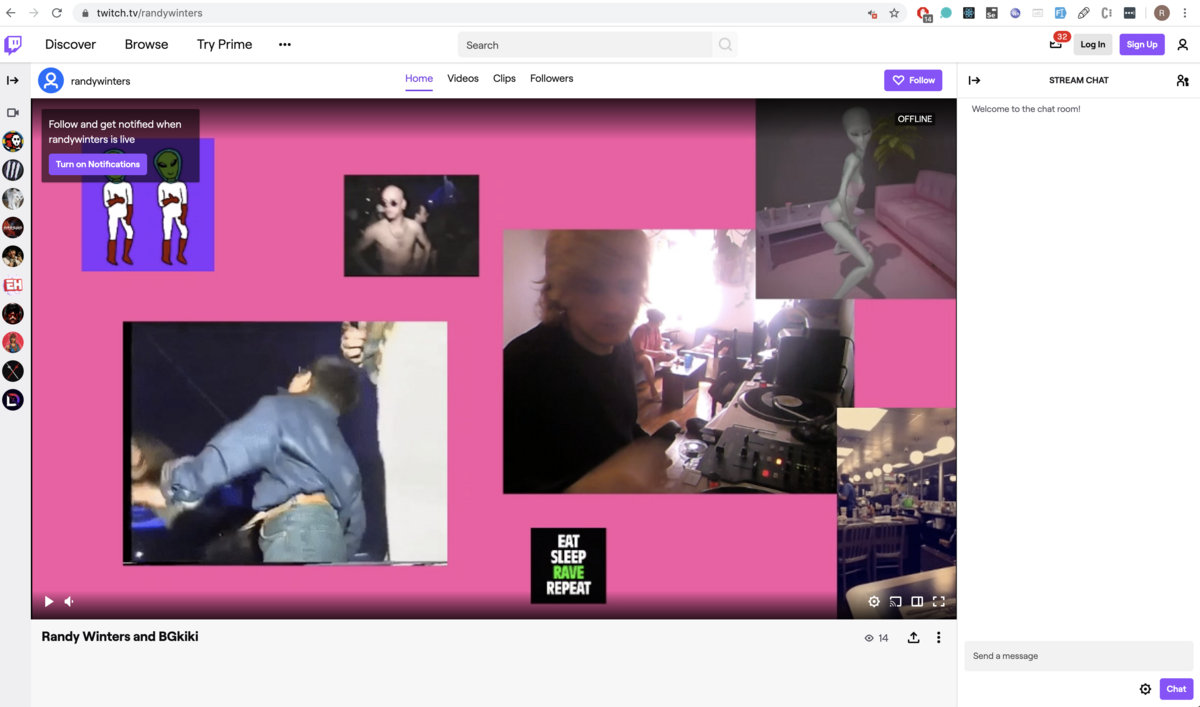The image size is (1200, 707).
Task: Toggle fullscreen on the video player
Action: (x=939, y=602)
